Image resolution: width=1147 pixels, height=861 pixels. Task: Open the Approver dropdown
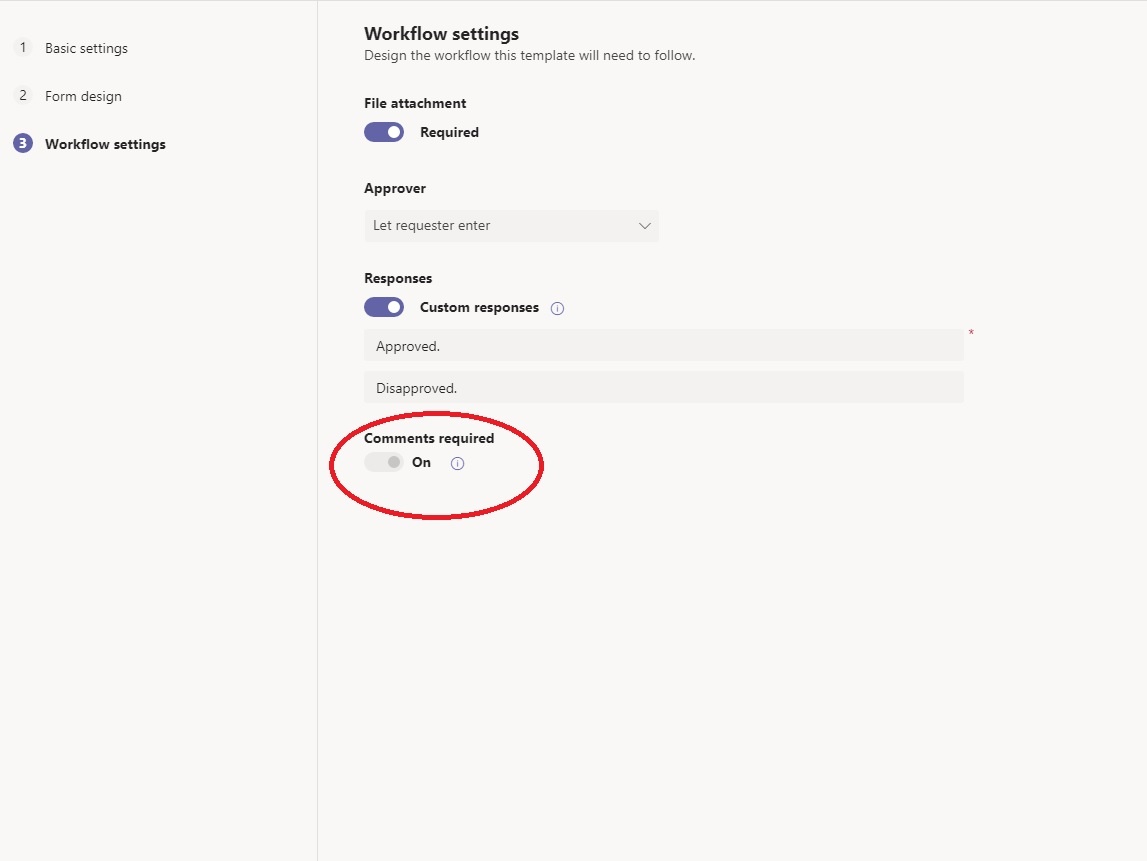(511, 225)
